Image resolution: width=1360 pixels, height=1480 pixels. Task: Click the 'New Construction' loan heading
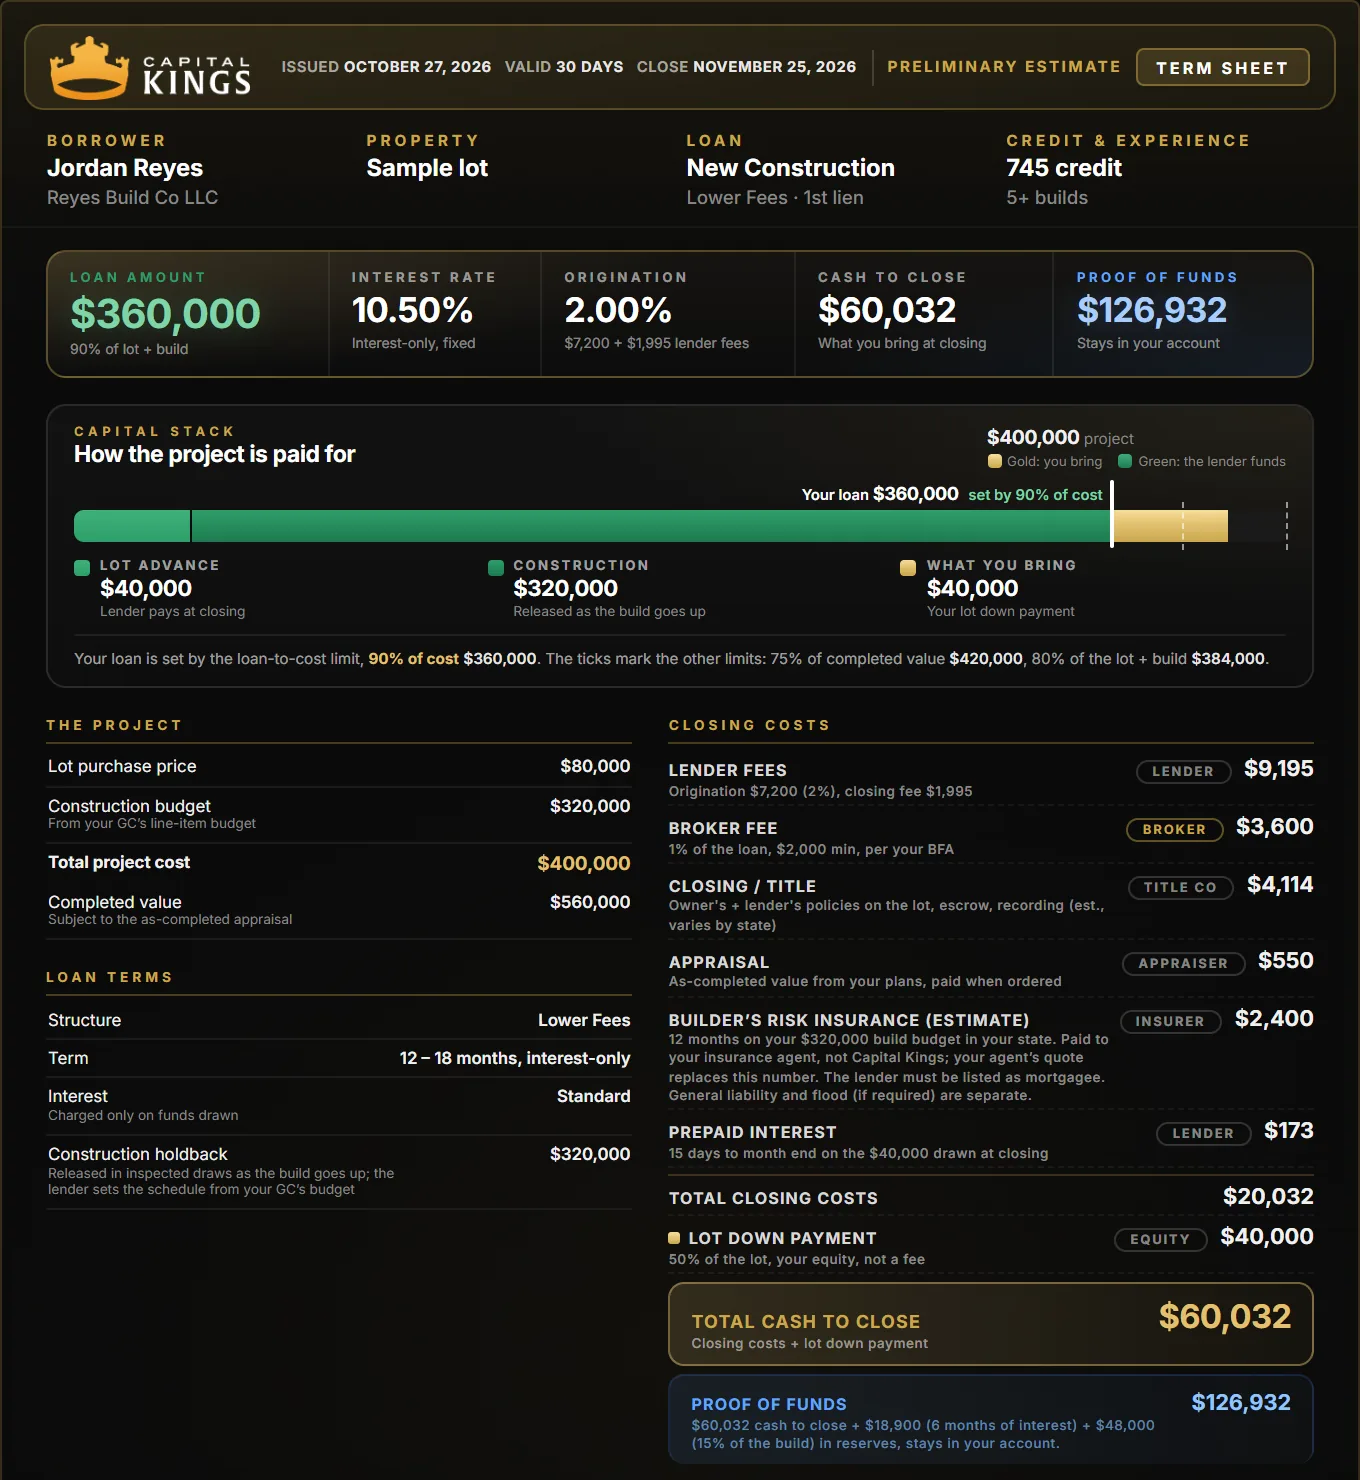tap(791, 168)
